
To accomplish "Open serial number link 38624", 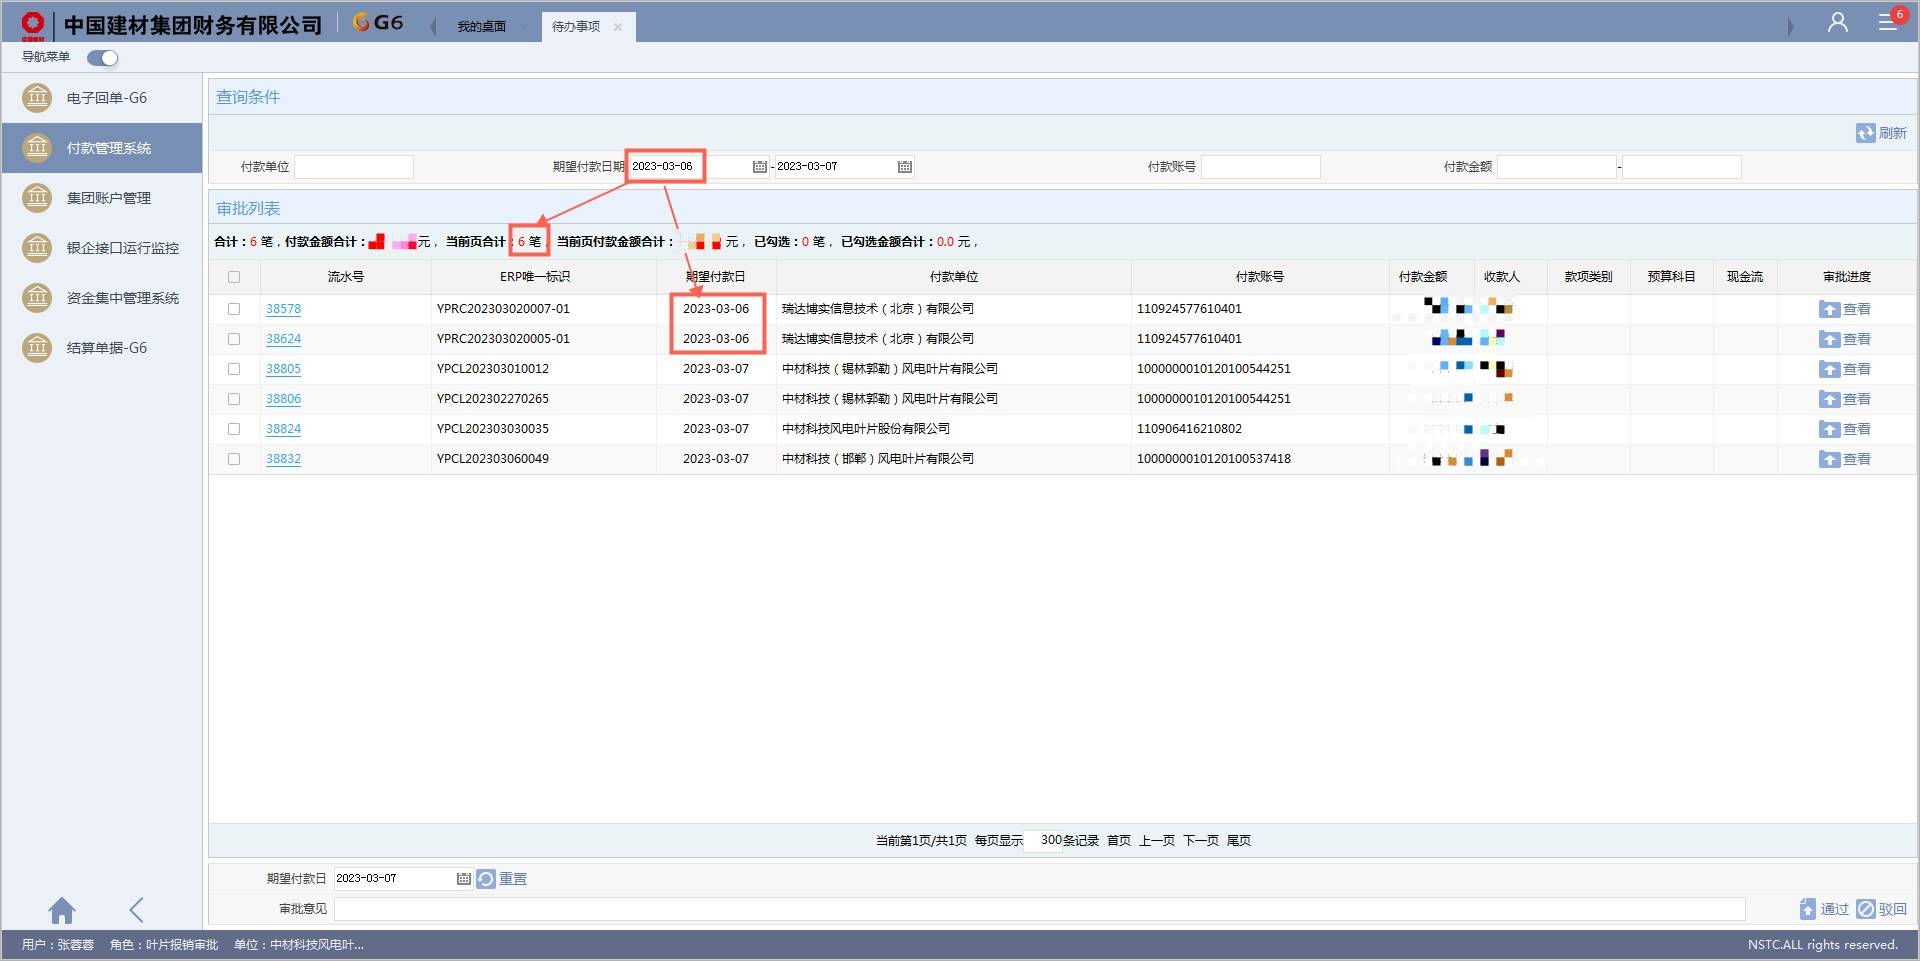I will (x=283, y=339).
